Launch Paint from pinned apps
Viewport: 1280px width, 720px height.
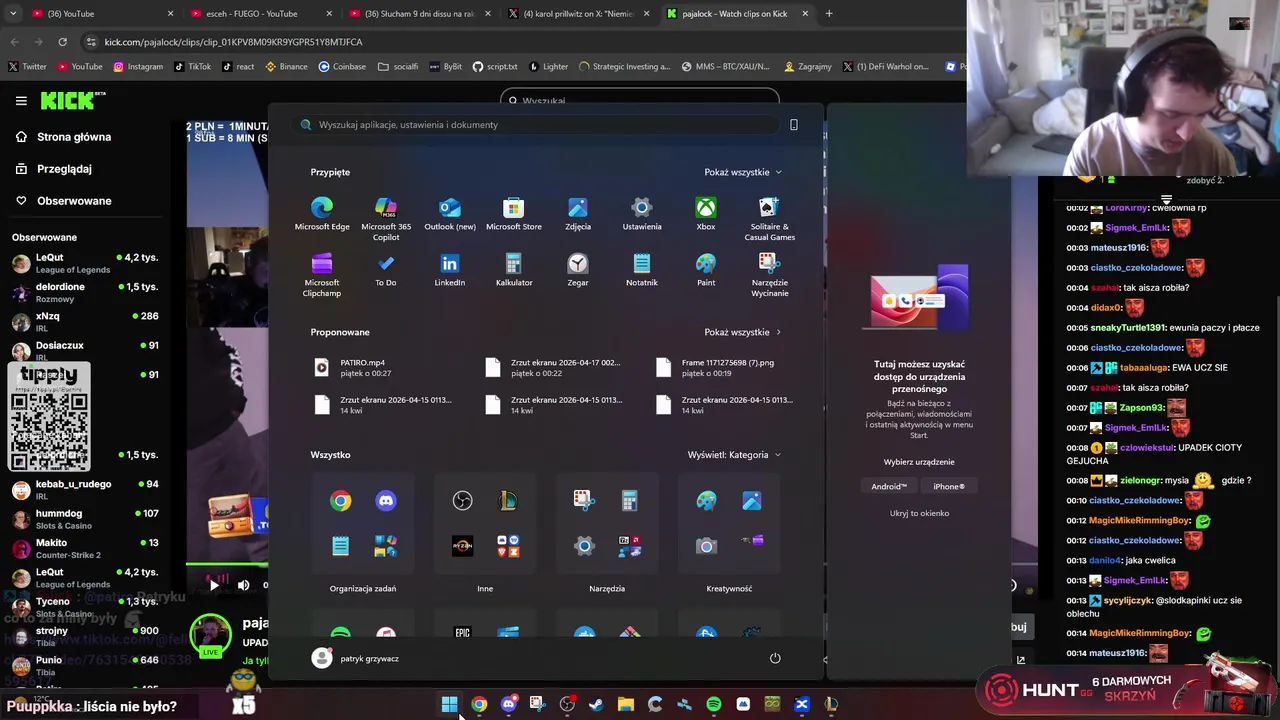click(x=706, y=270)
